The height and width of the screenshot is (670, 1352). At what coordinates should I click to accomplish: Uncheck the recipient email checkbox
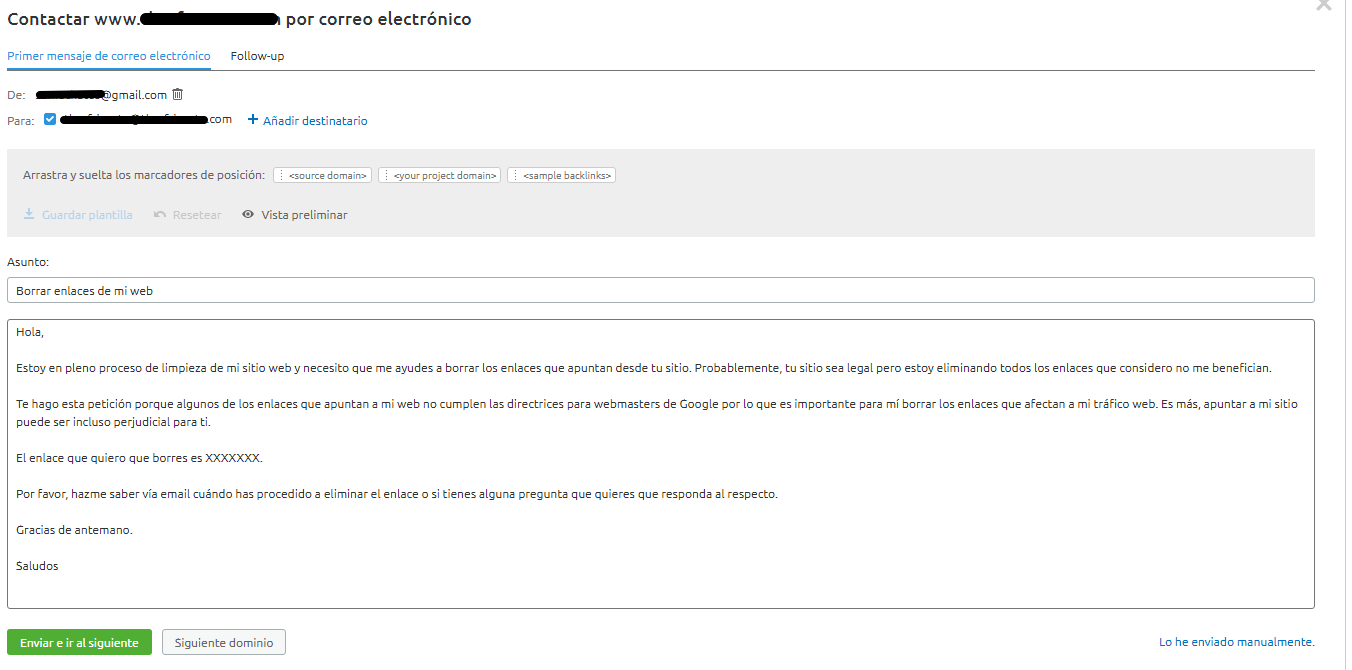(x=49, y=118)
